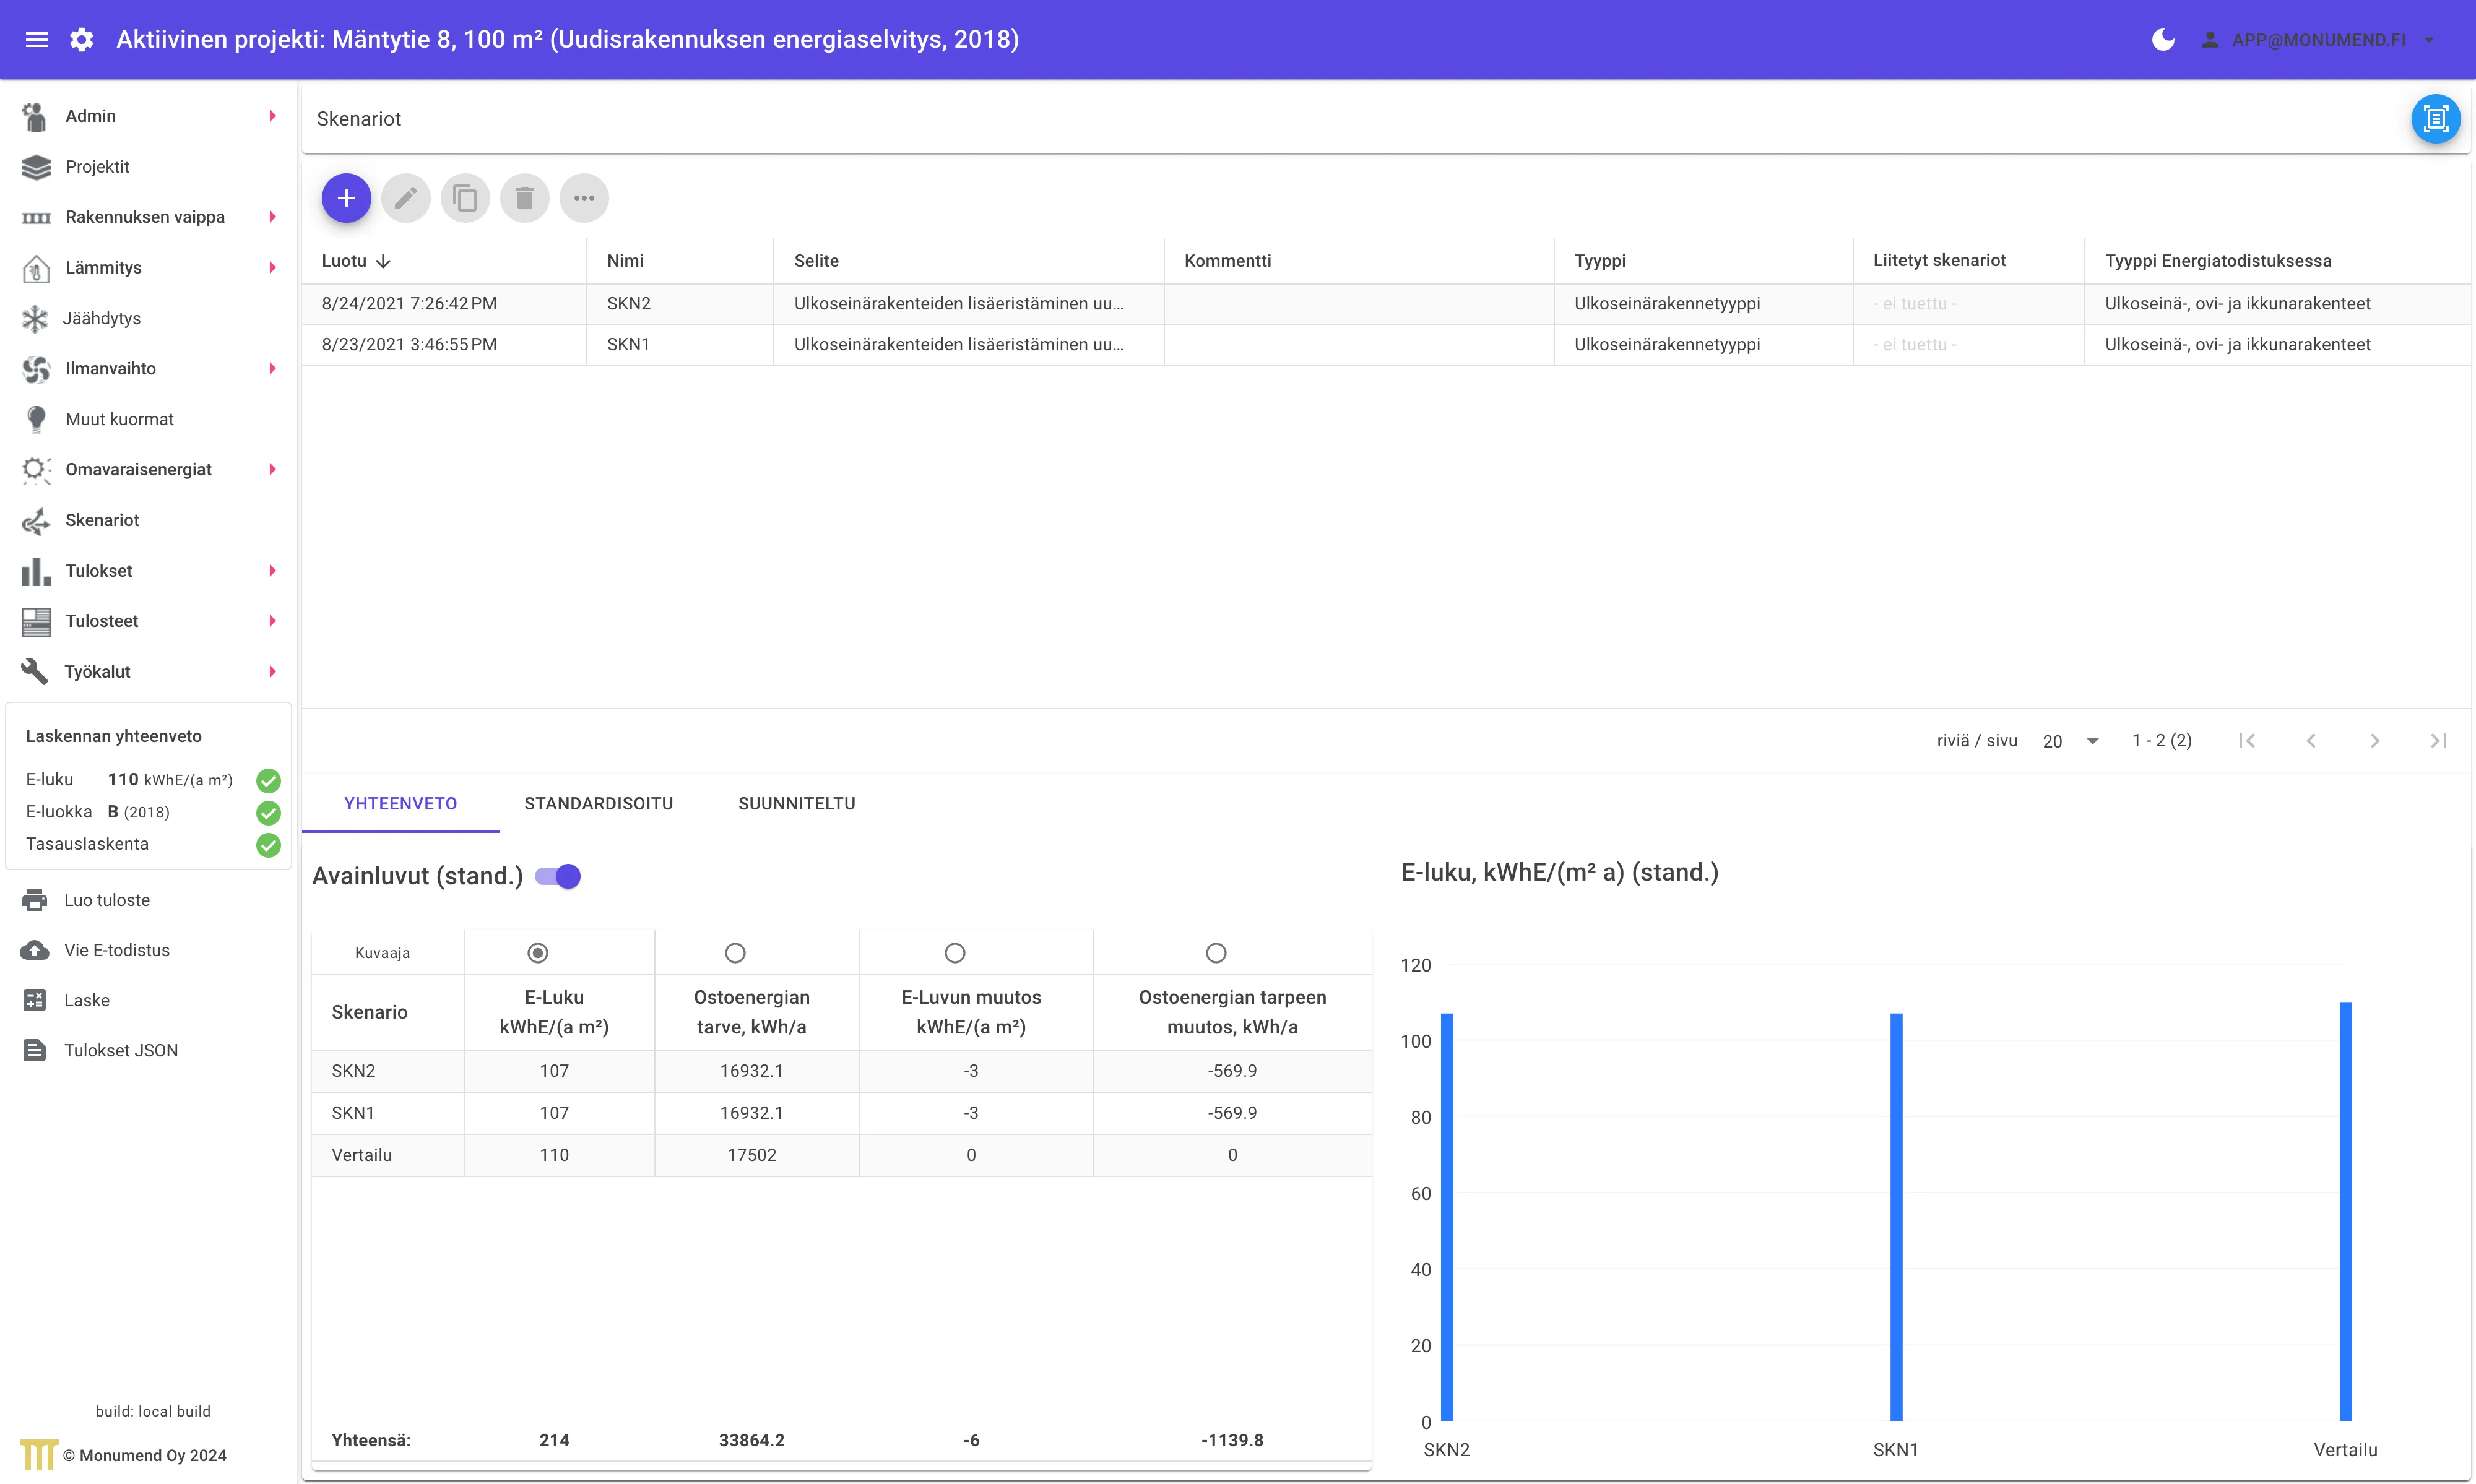Go to the last page arrow
The height and width of the screenshot is (1484, 2476).
[x=2438, y=741]
